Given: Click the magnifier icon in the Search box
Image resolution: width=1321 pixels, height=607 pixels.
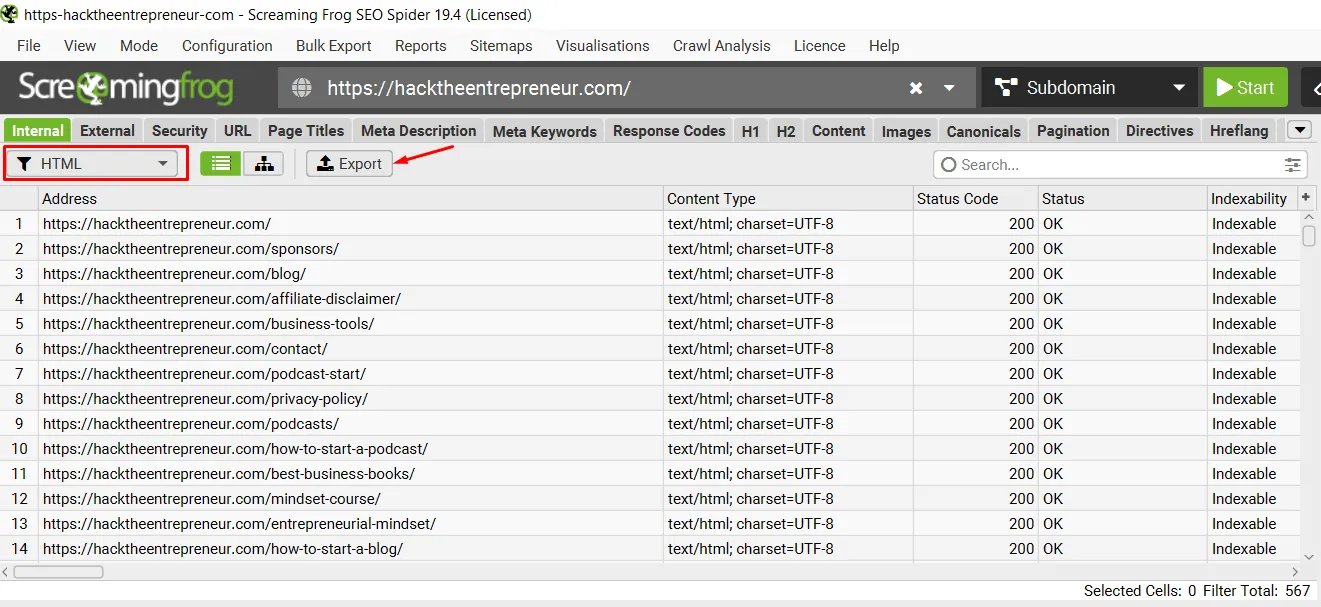Looking at the screenshot, I should tap(948, 164).
